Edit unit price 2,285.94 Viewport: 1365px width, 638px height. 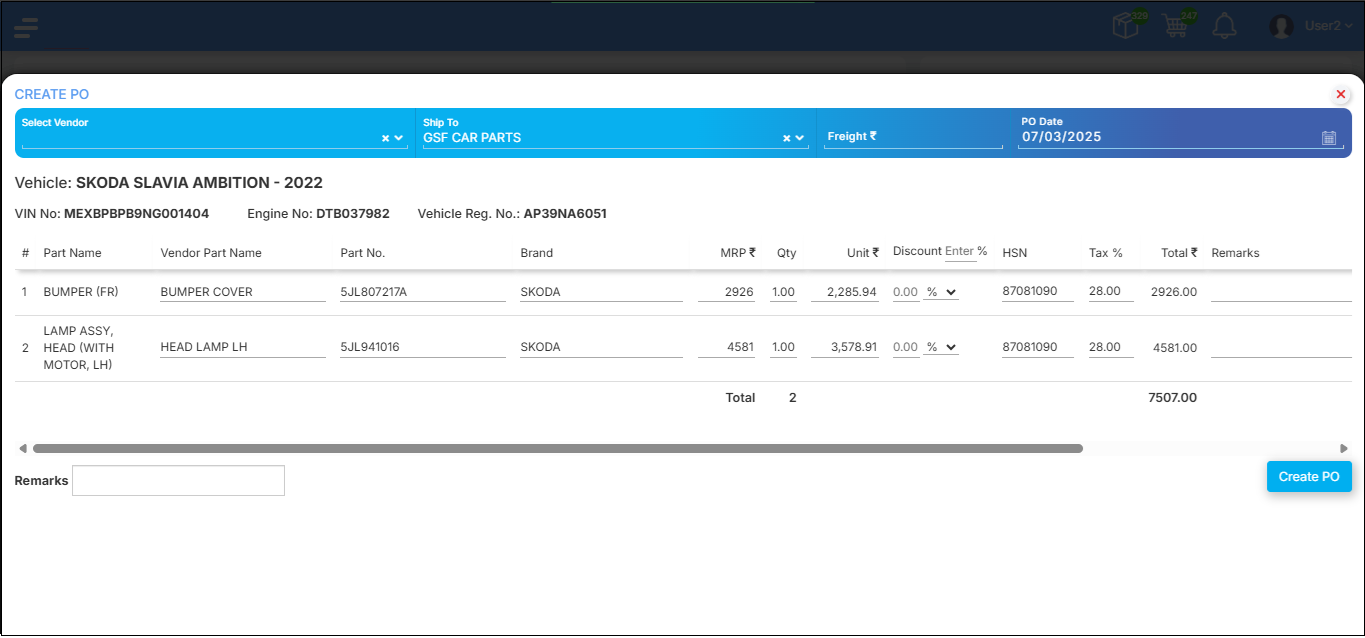[x=845, y=292]
